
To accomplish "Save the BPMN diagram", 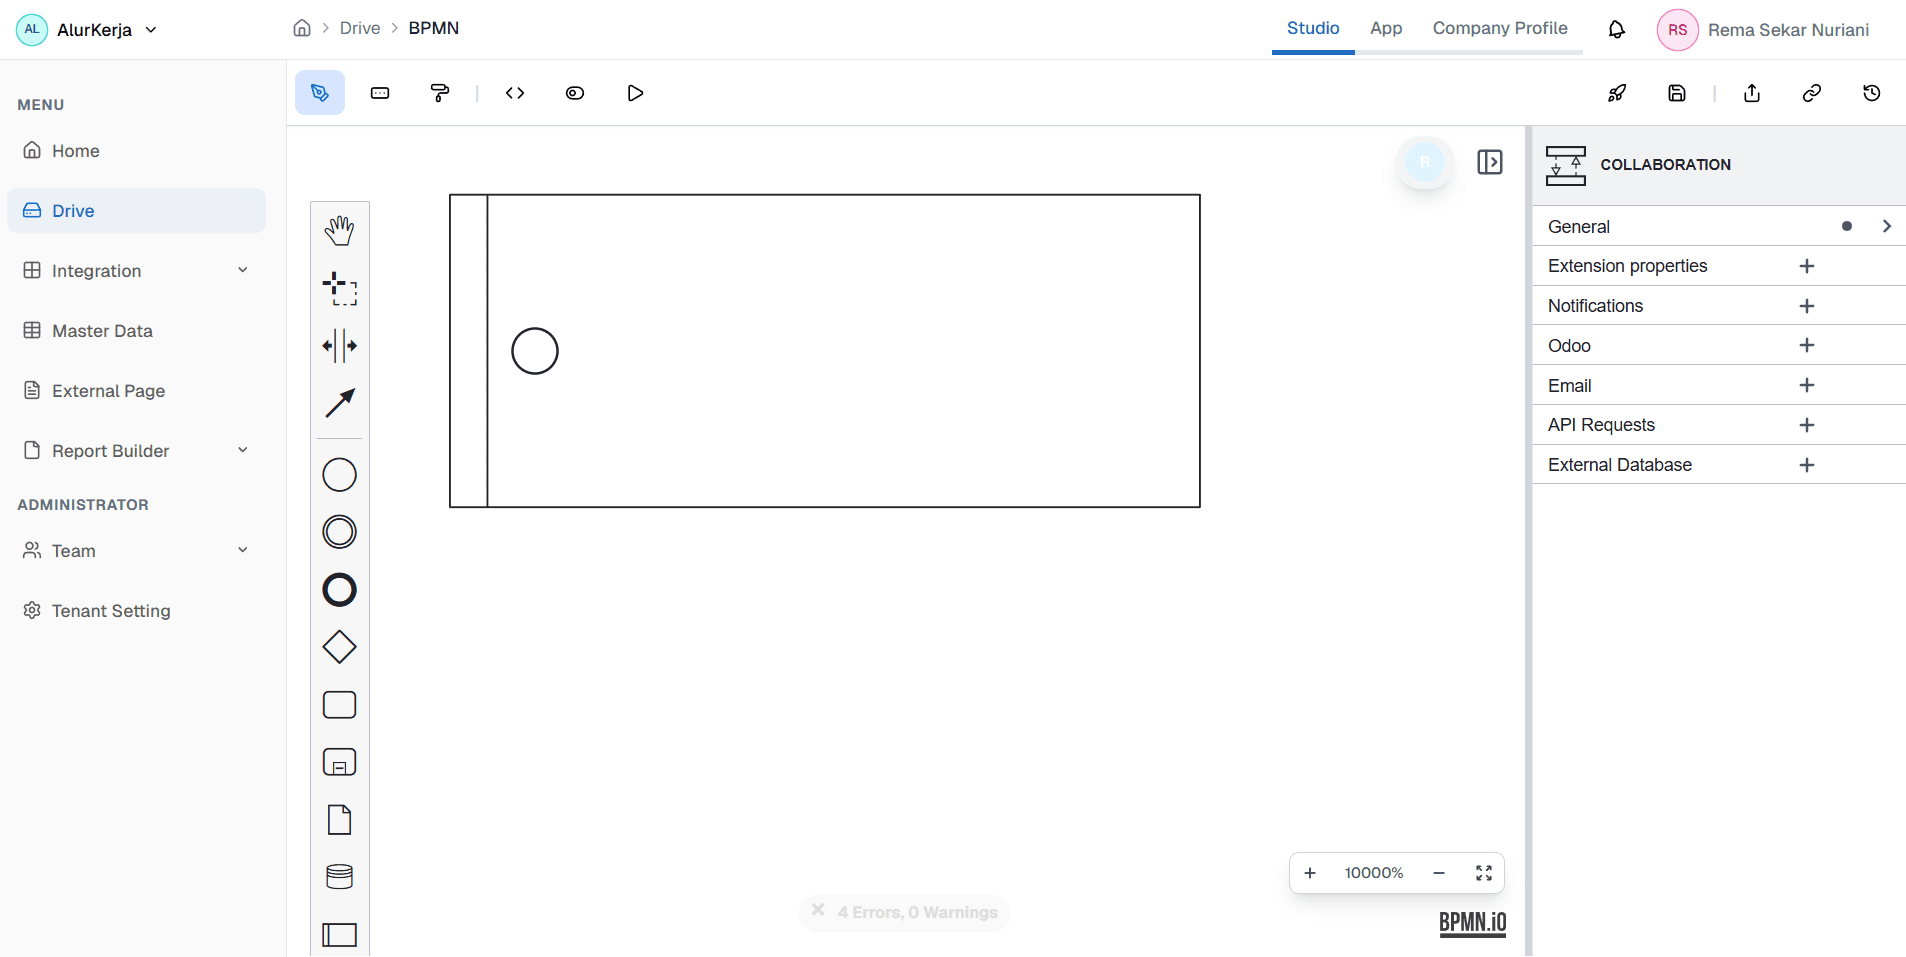I will (x=1678, y=92).
